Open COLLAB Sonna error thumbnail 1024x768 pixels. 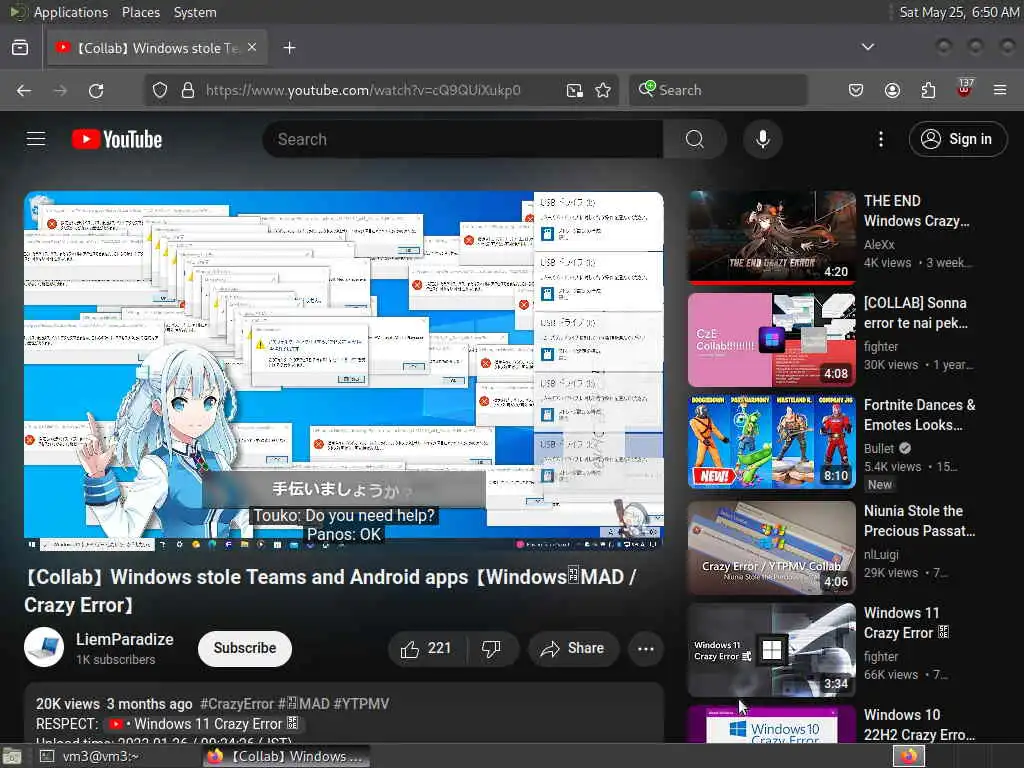[x=772, y=340]
